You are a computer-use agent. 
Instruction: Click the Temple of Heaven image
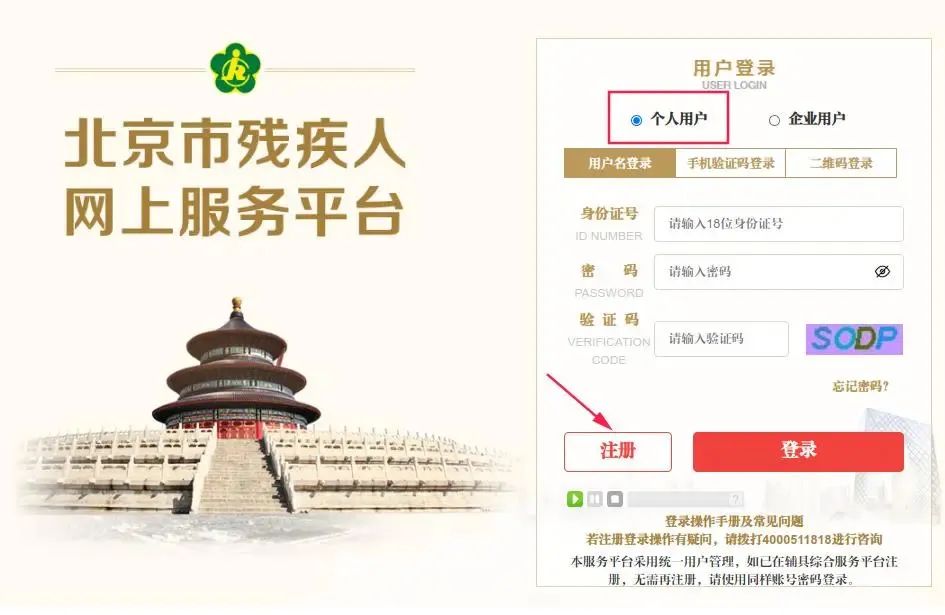238,407
